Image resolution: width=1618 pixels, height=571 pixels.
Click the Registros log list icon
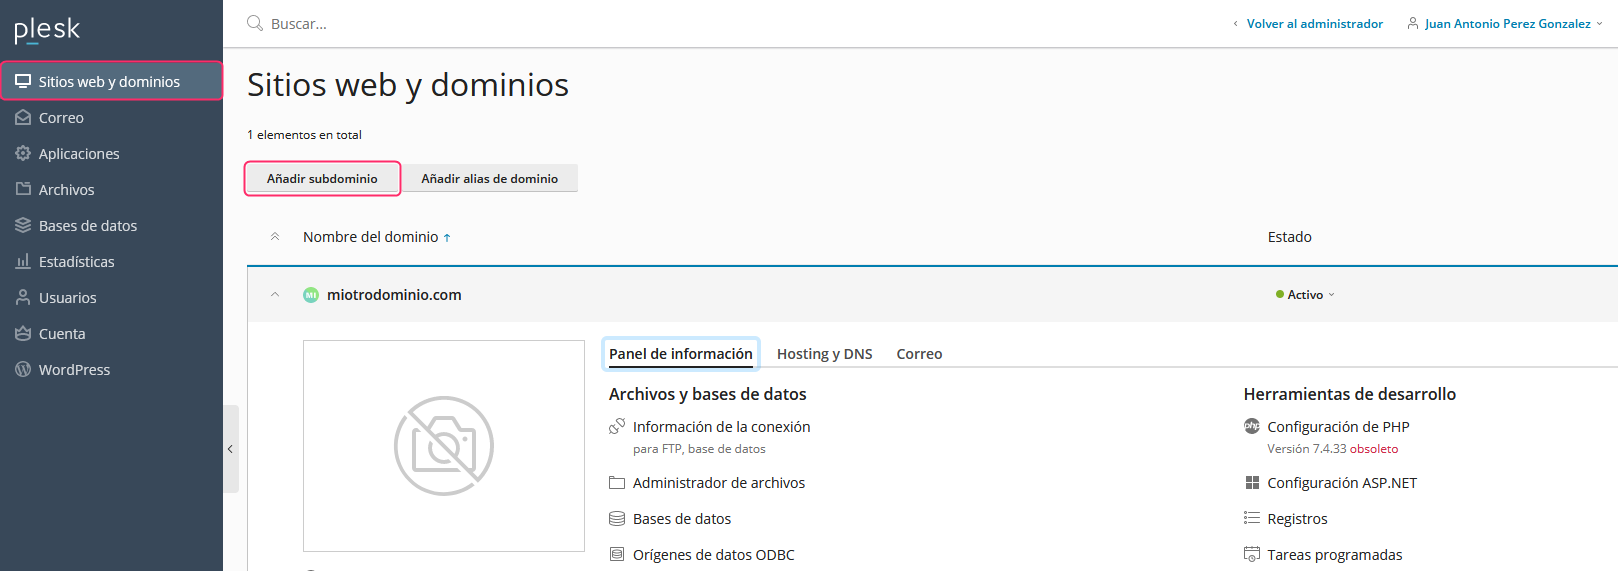pyautogui.click(x=1251, y=518)
